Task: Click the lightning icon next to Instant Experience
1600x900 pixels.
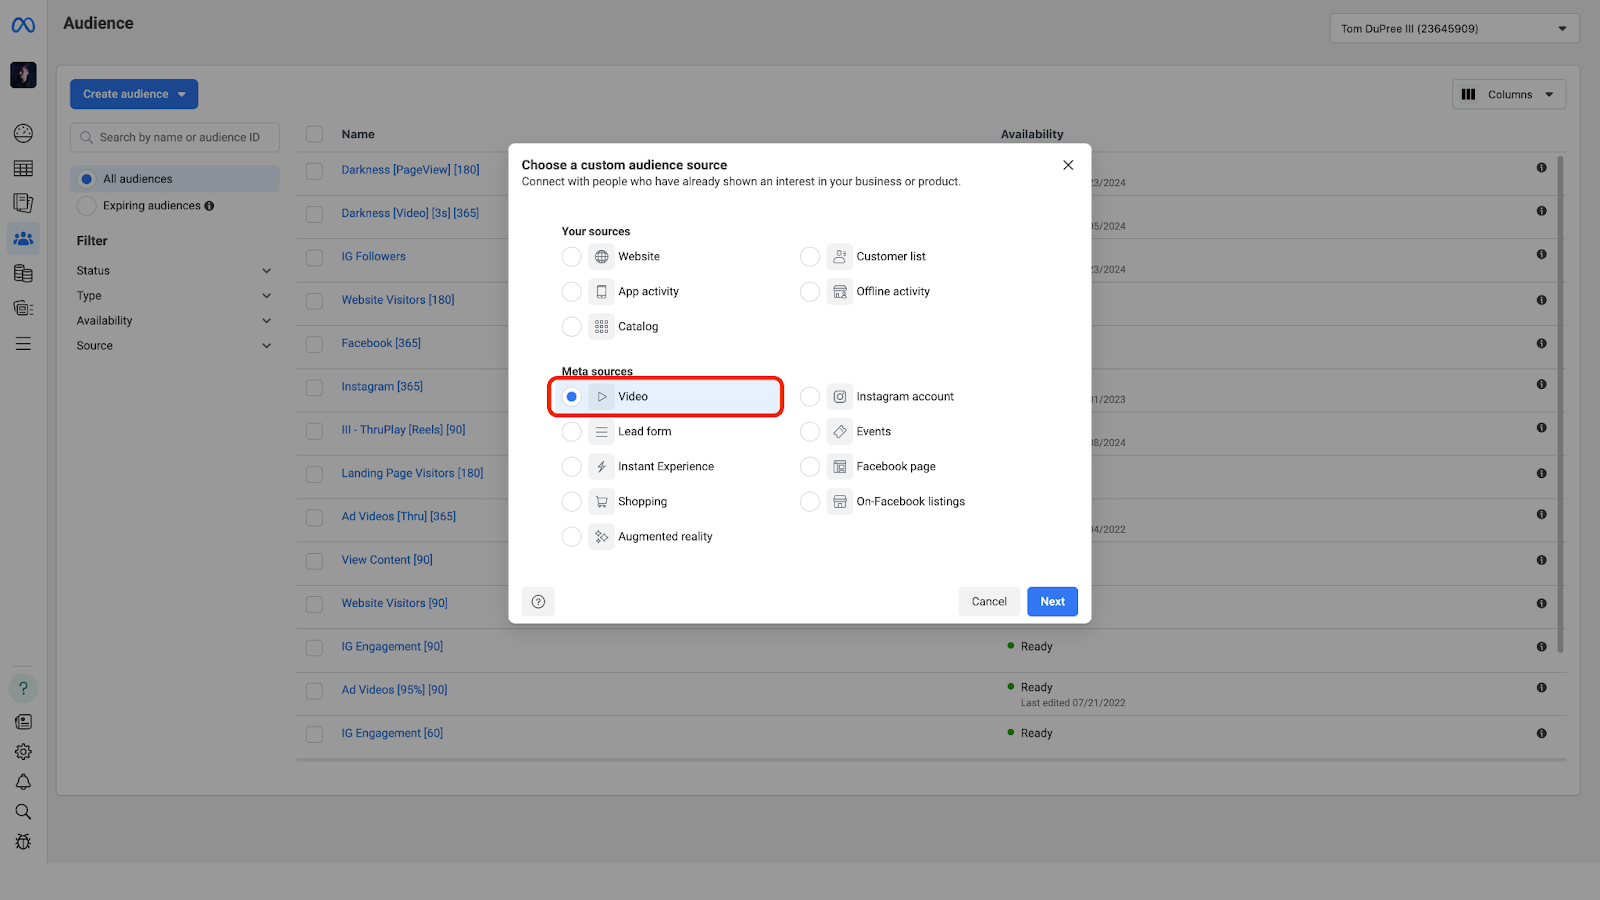Action: pos(601,467)
